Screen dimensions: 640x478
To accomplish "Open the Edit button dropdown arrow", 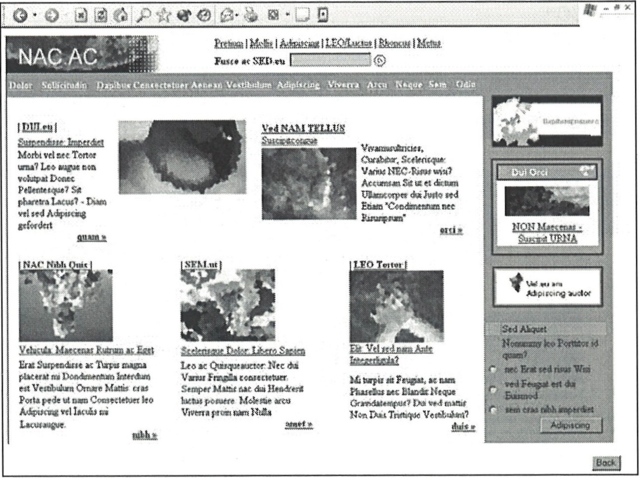I will tap(287, 16).
